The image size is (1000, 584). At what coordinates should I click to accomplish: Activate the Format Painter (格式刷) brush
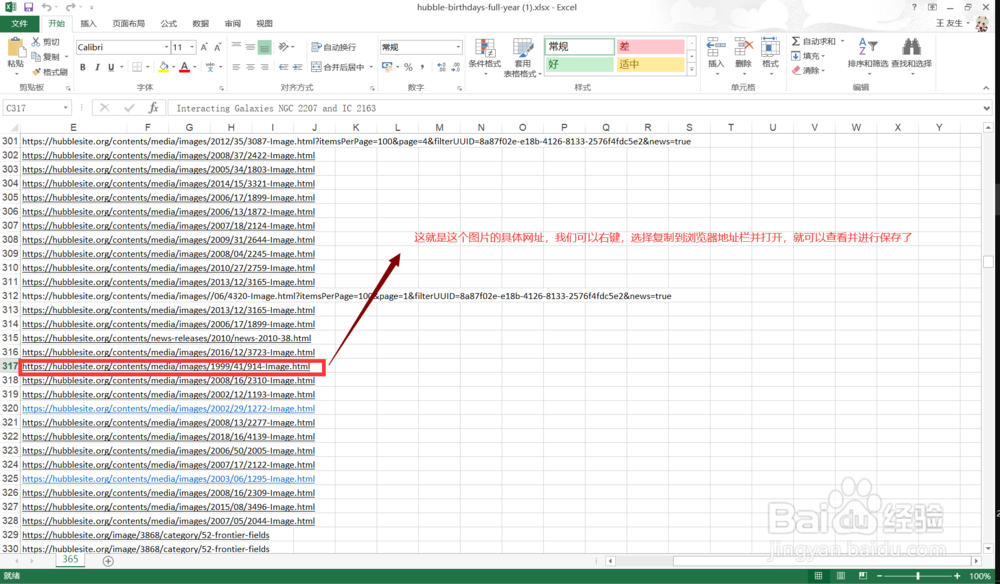click(36, 72)
